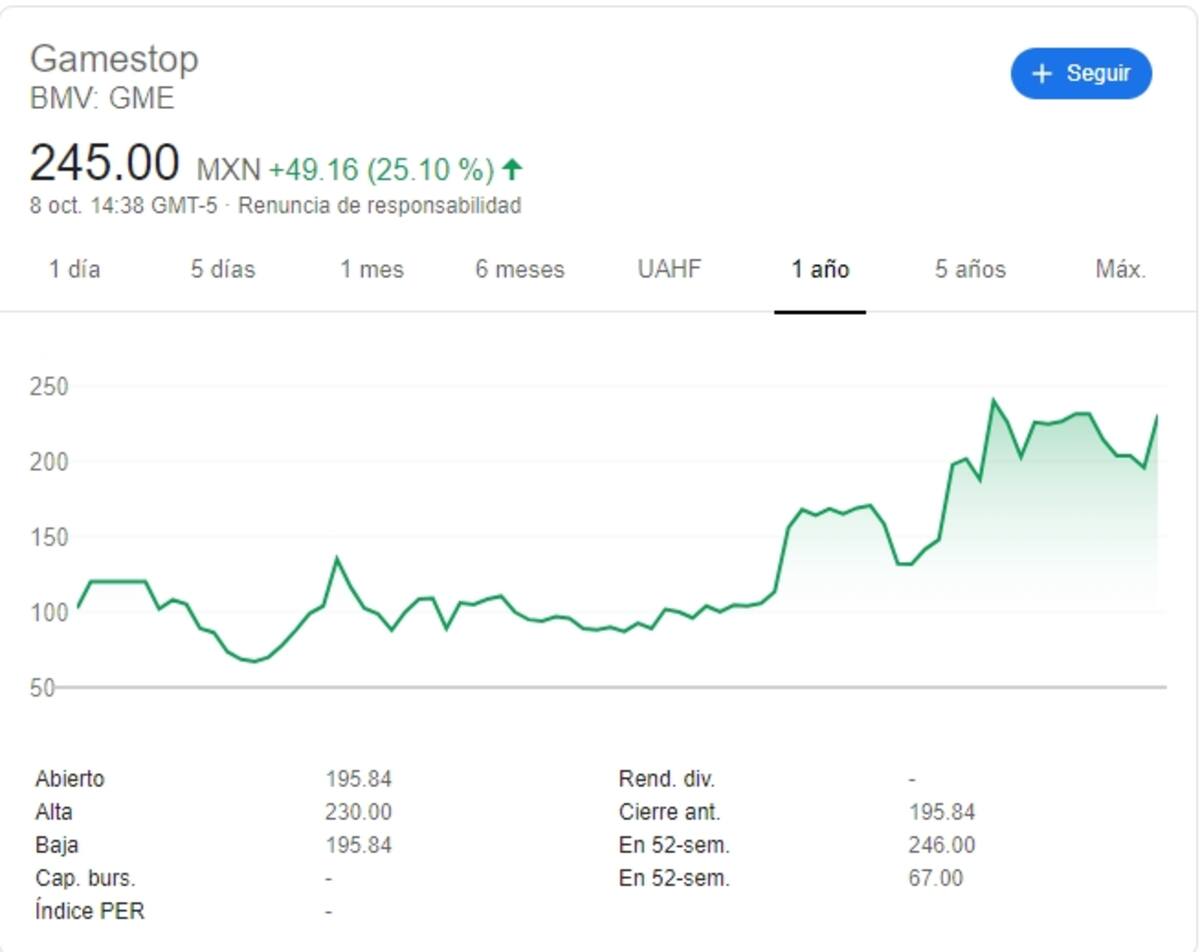This screenshot has width=1200, height=952.
Task: Click the 52-week high value 246.00
Action: click(942, 845)
